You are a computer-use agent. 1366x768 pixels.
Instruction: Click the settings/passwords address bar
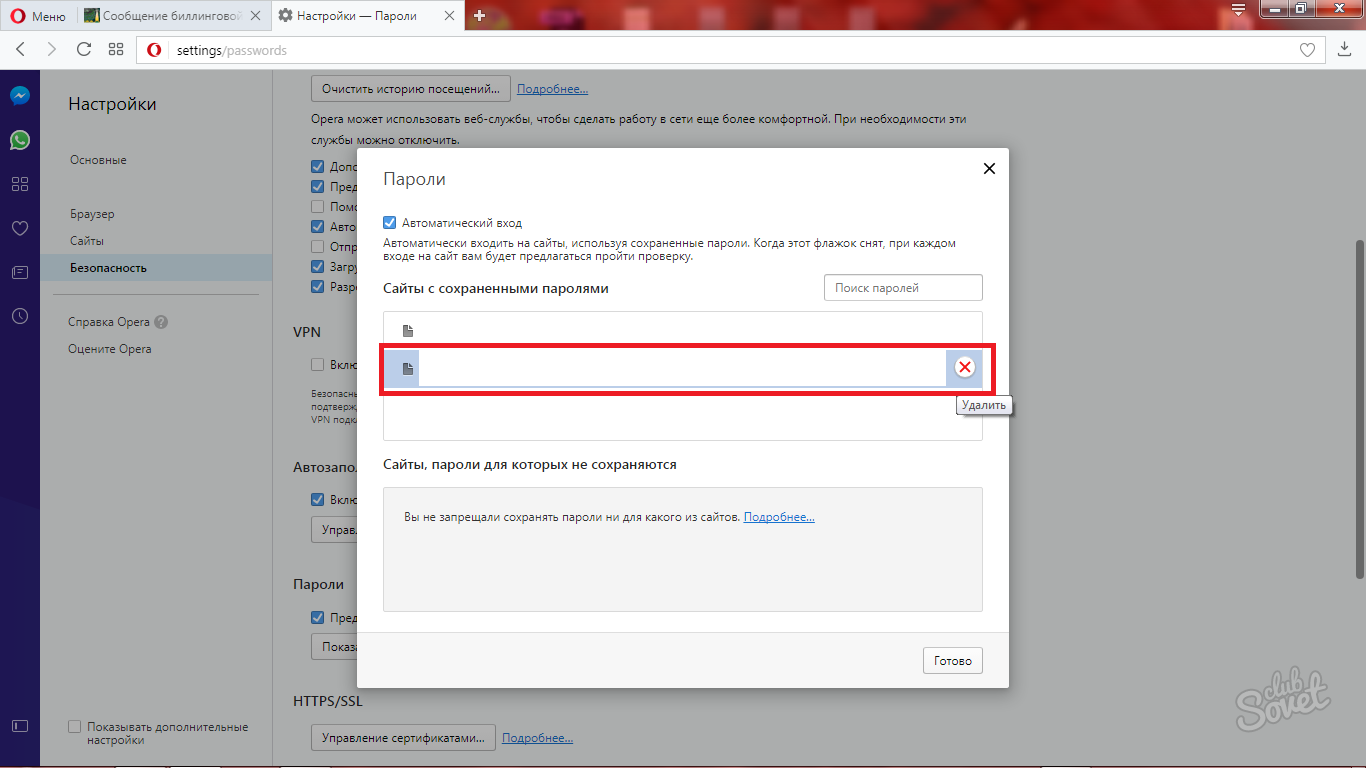[730, 50]
